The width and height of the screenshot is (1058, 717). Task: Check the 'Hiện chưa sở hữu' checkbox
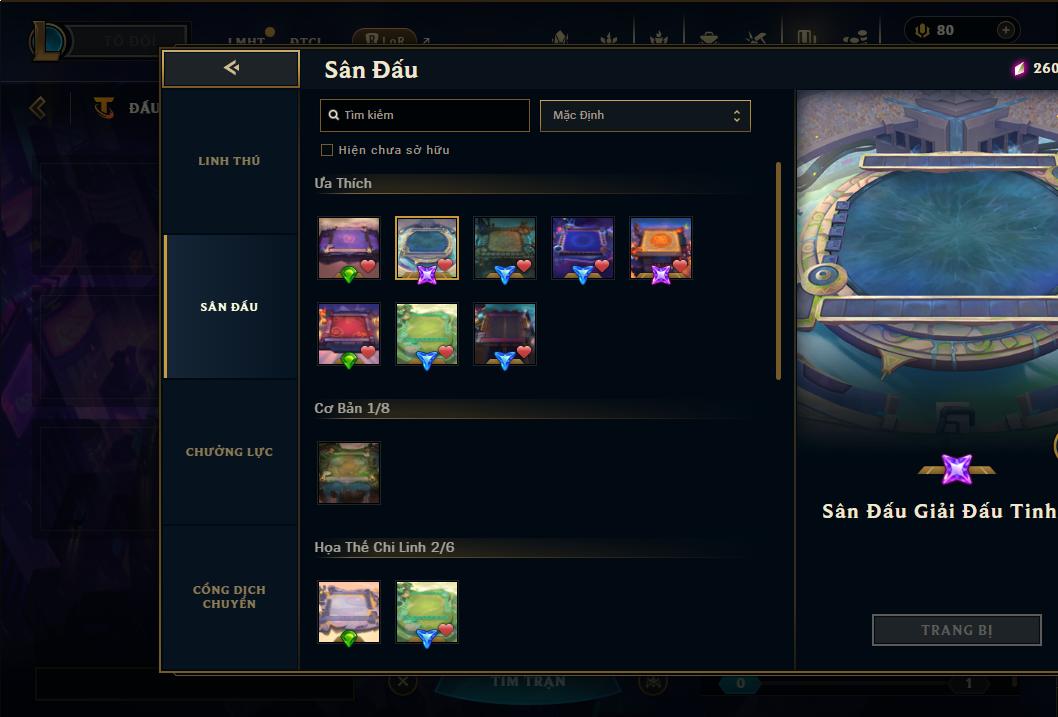[327, 150]
